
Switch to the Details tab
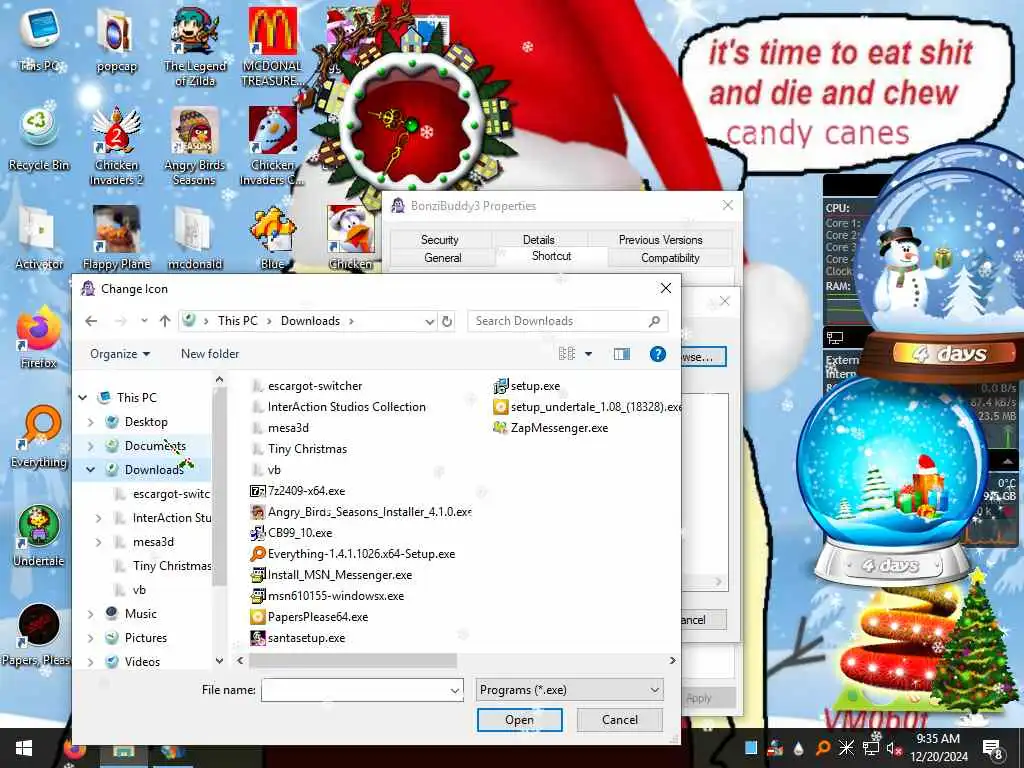[539, 240]
